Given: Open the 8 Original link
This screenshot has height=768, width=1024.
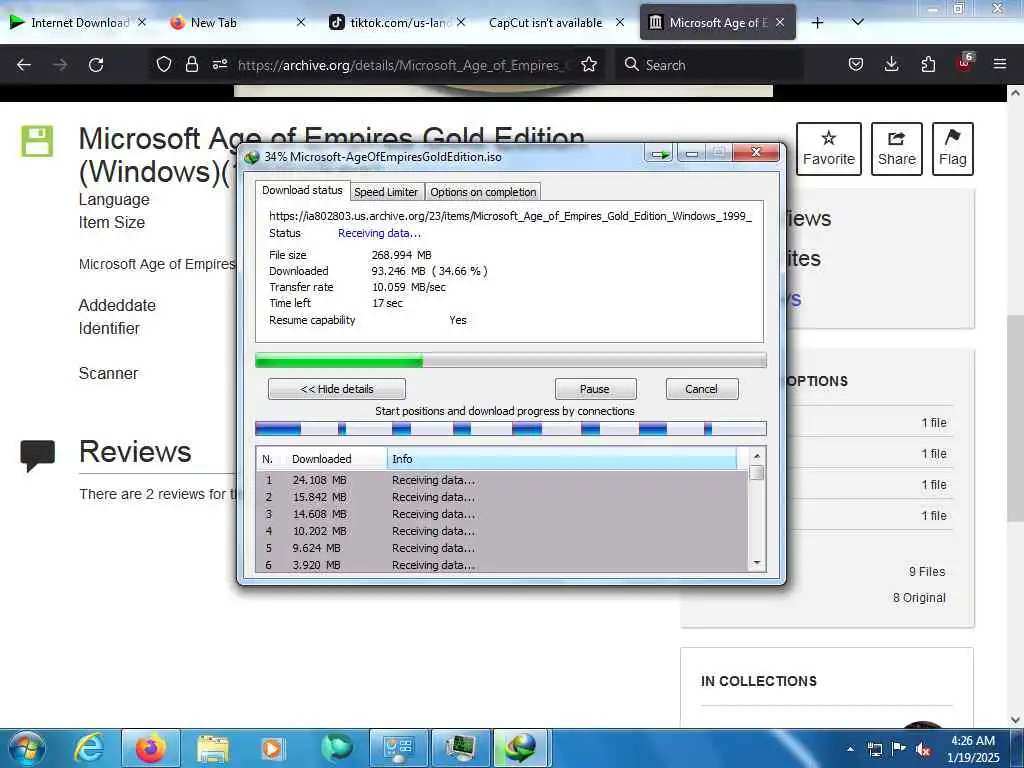Looking at the screenshot, I should (x=919, y=598).
